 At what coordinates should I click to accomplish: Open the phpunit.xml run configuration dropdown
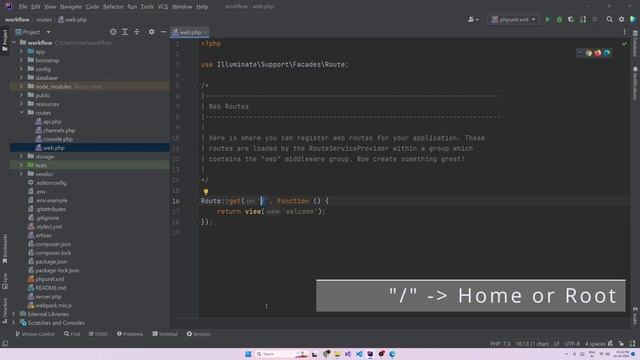click(x=513, y=19)
